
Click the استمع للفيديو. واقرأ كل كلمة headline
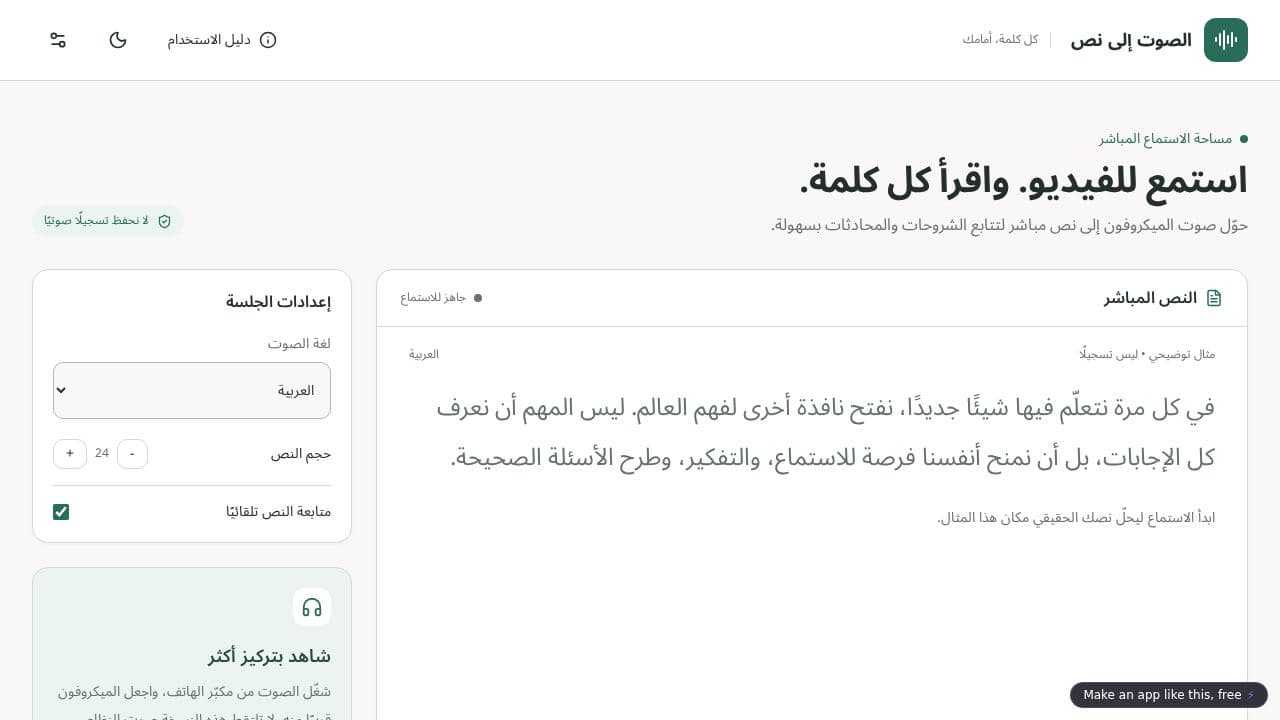(1023, 180)
